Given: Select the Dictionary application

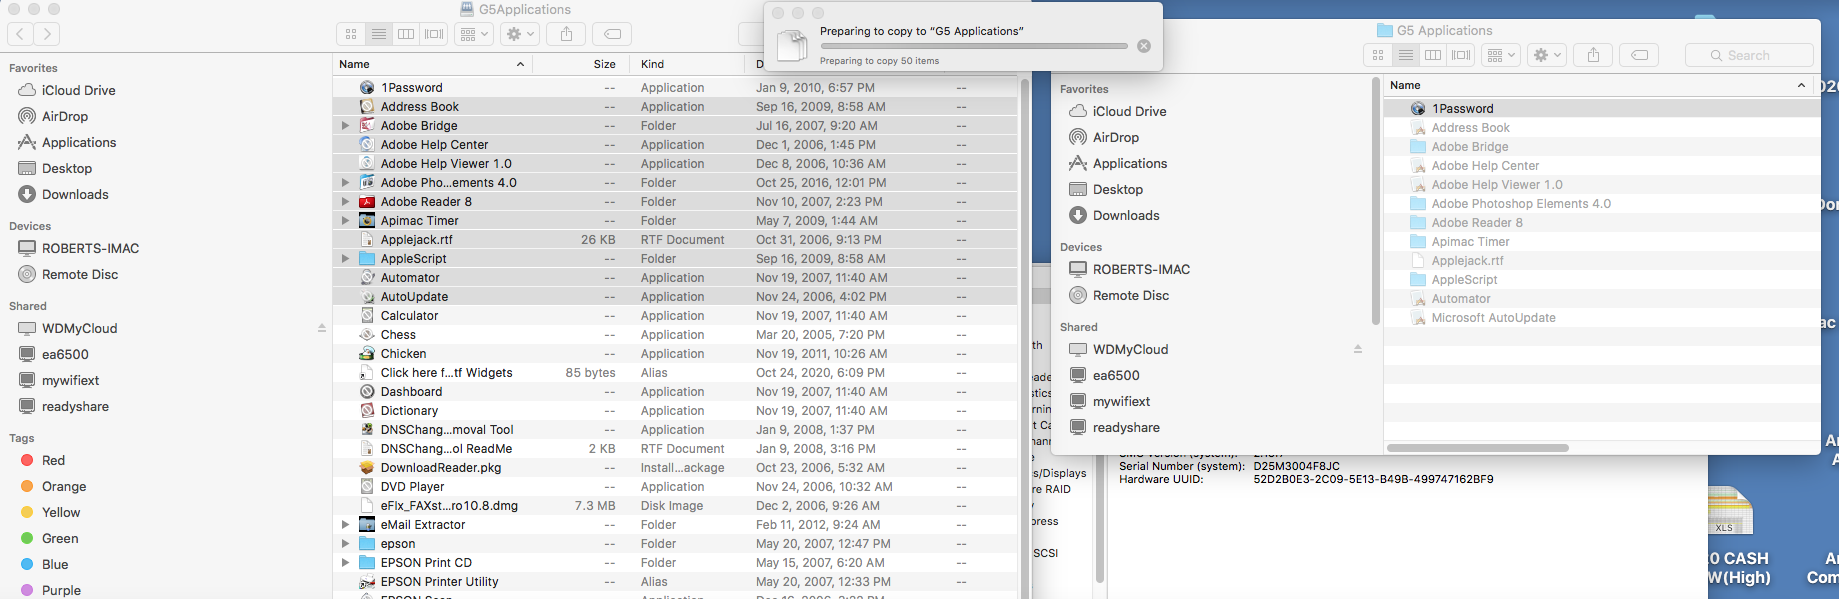Looking at the screenshot, I should pos(409,411).
